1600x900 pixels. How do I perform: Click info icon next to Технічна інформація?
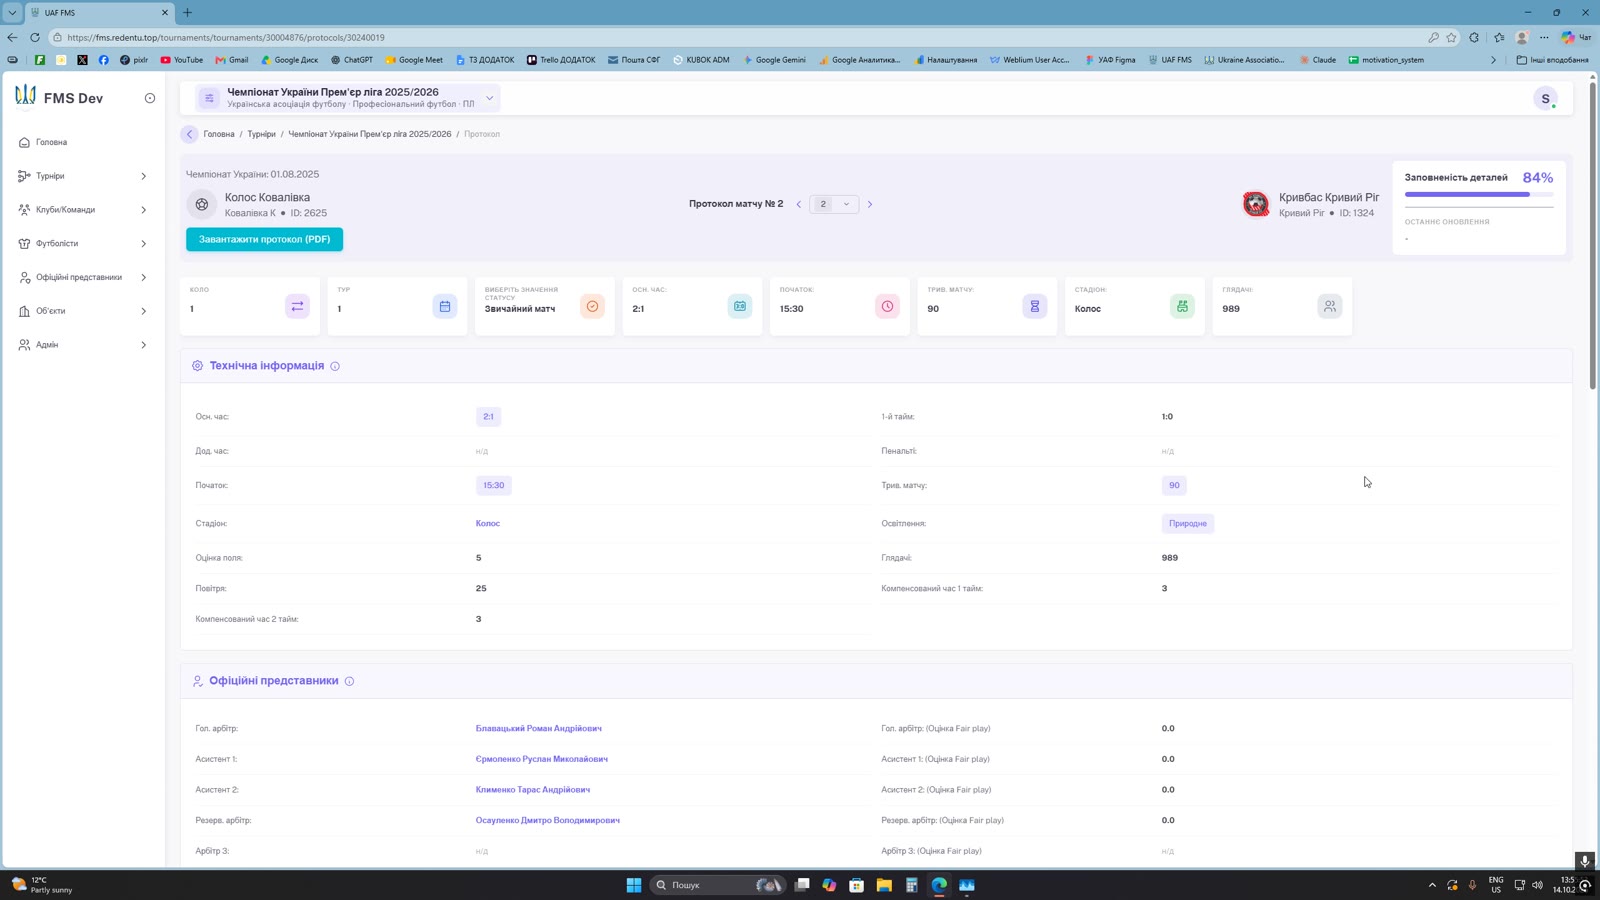(x=335, y=366)
